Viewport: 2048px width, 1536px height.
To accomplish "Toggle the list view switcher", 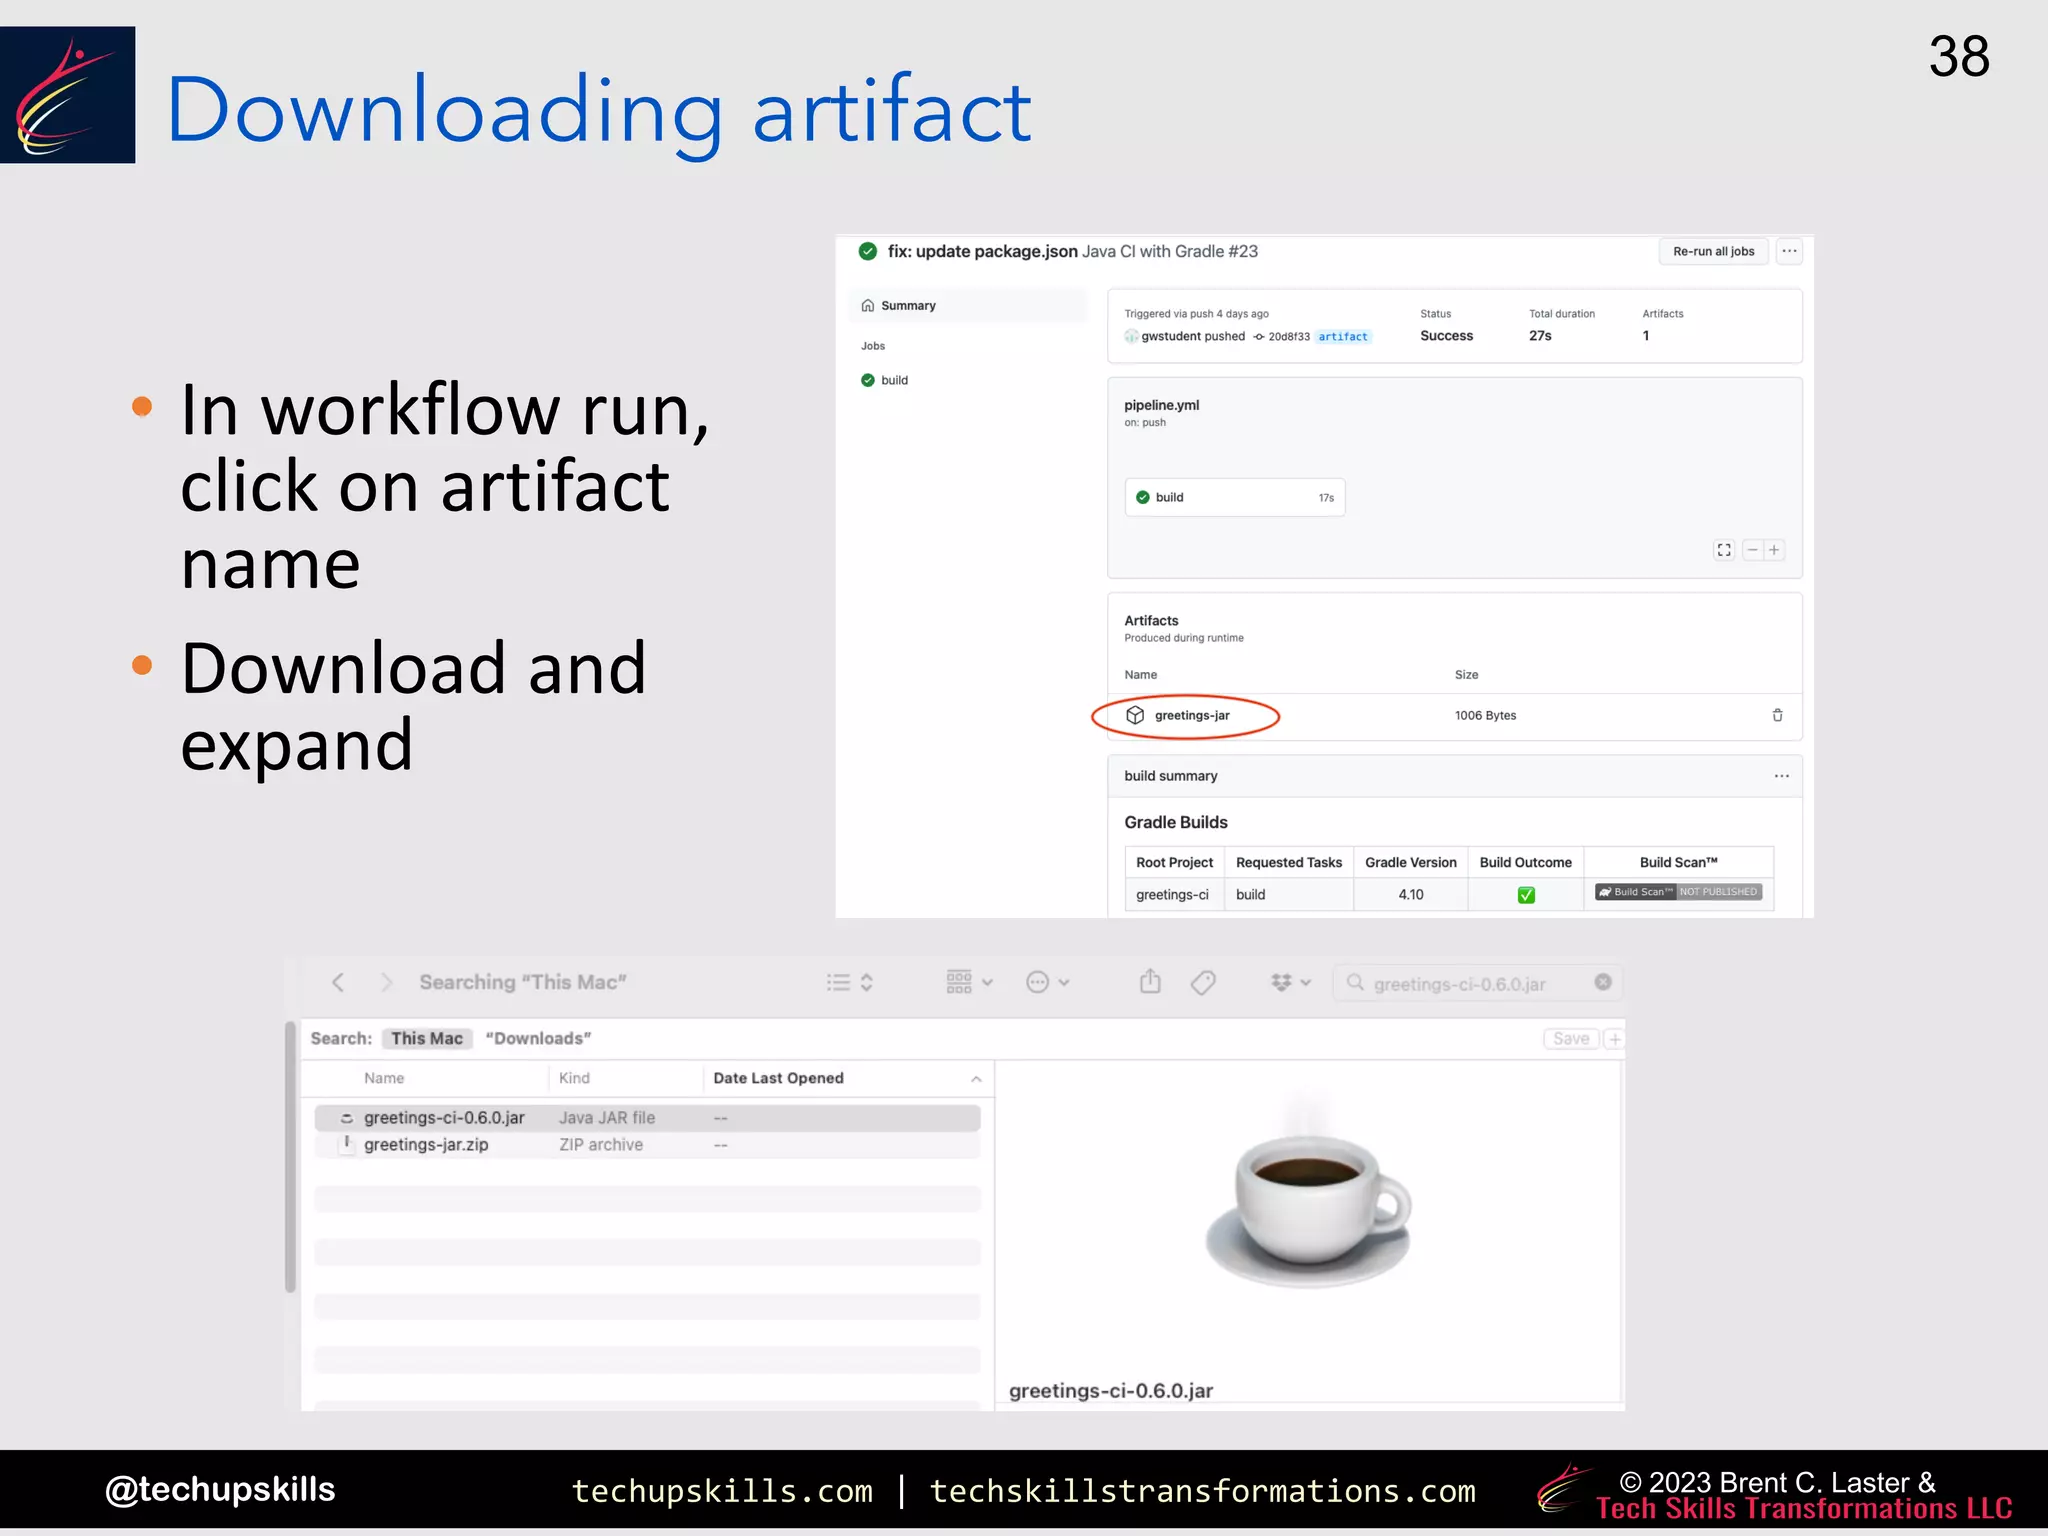I will point(850,983).
